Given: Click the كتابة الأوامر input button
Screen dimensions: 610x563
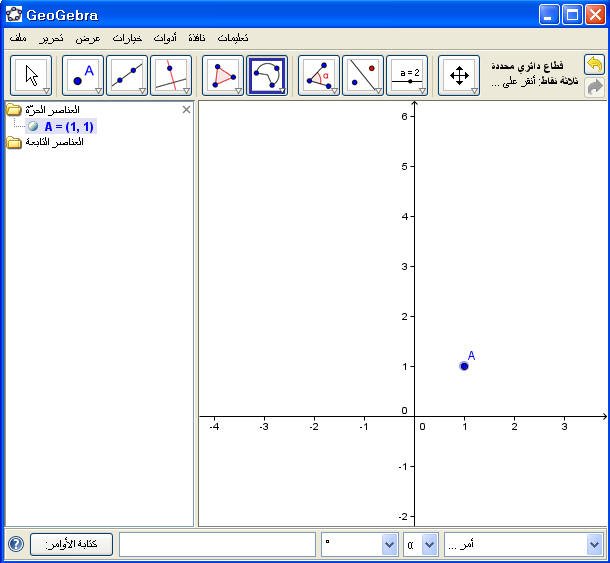Looking at the screenshot, I should click(x=71, y=545).
